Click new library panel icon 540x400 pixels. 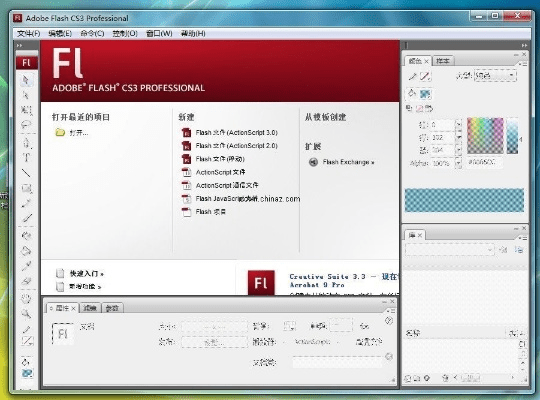coord(519,249)
